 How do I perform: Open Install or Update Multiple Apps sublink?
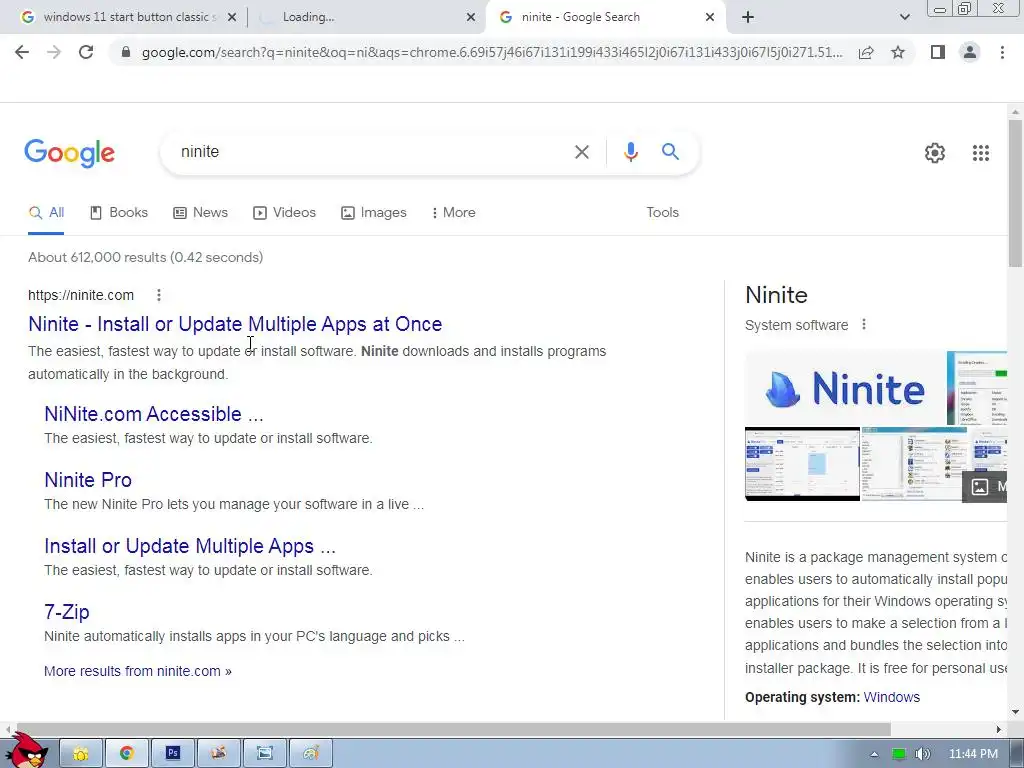tap(190, 546)
